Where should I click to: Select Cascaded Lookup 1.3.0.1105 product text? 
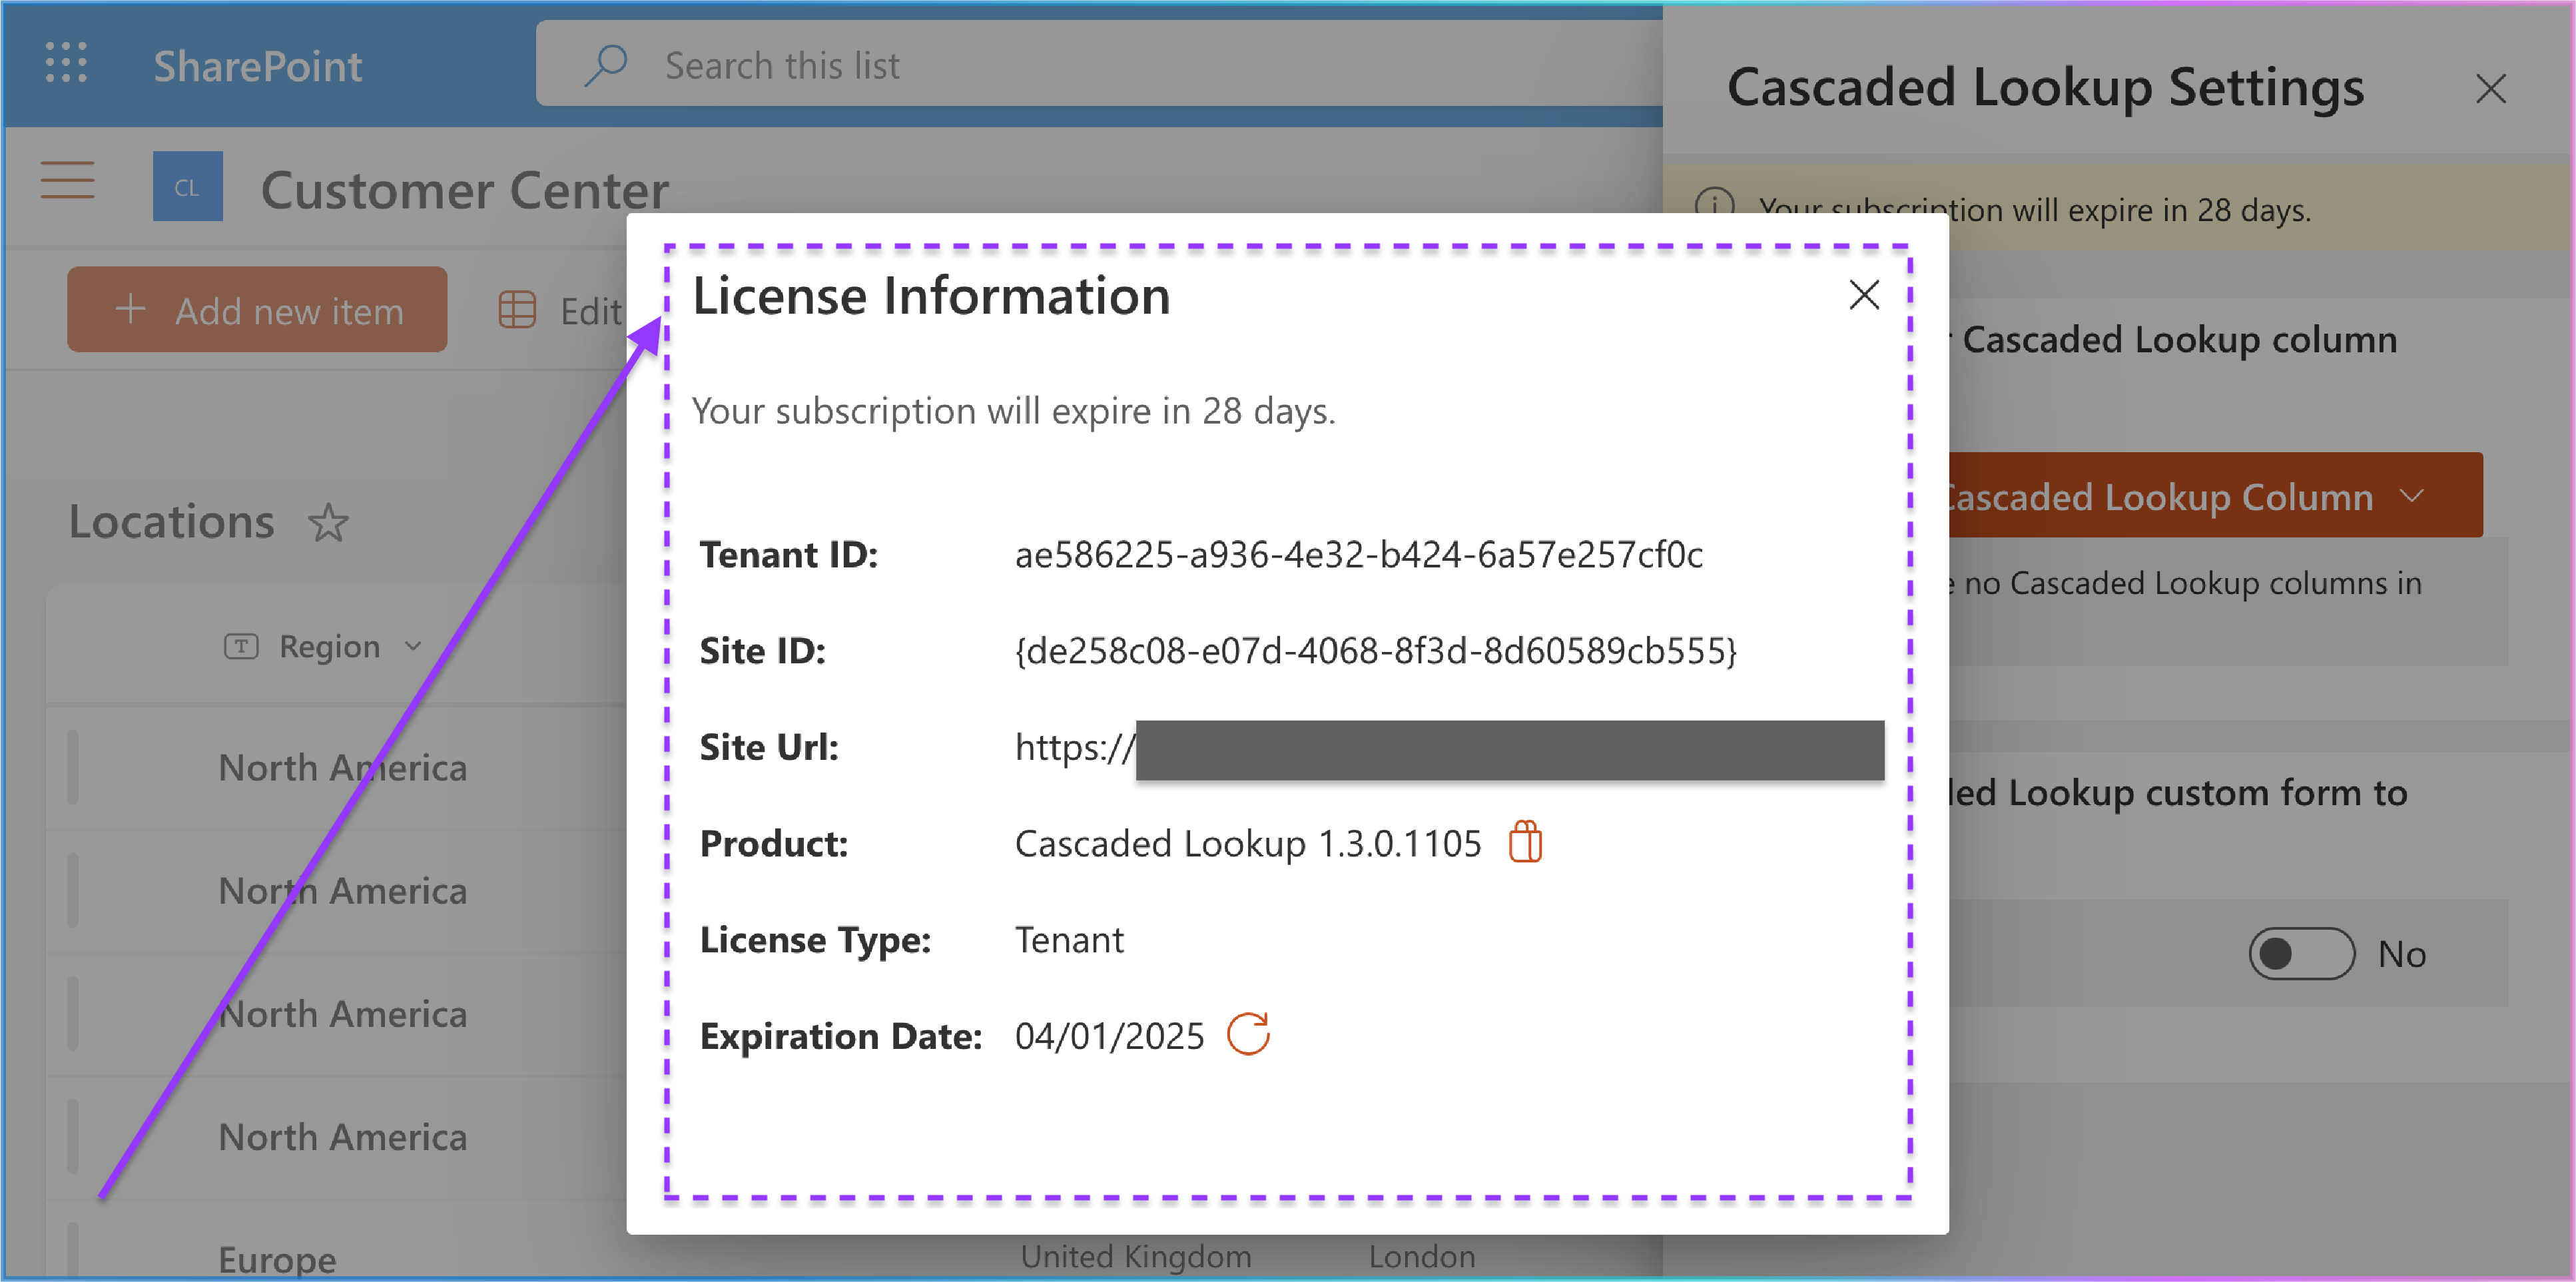click(1247, 843)
